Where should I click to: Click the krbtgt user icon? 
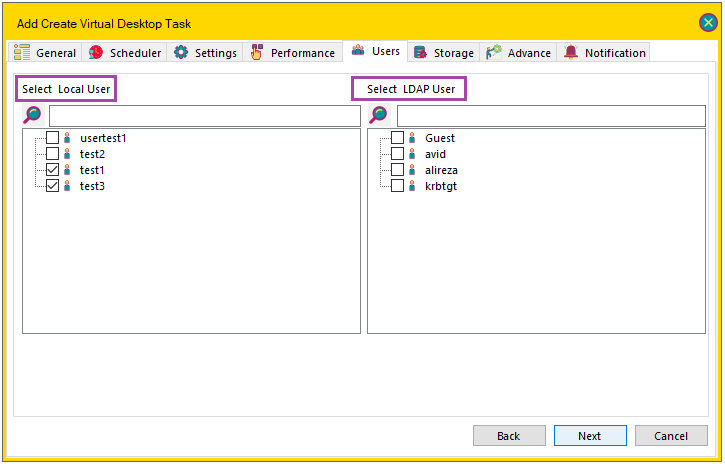pyautogui.click(x=412, y=186)
